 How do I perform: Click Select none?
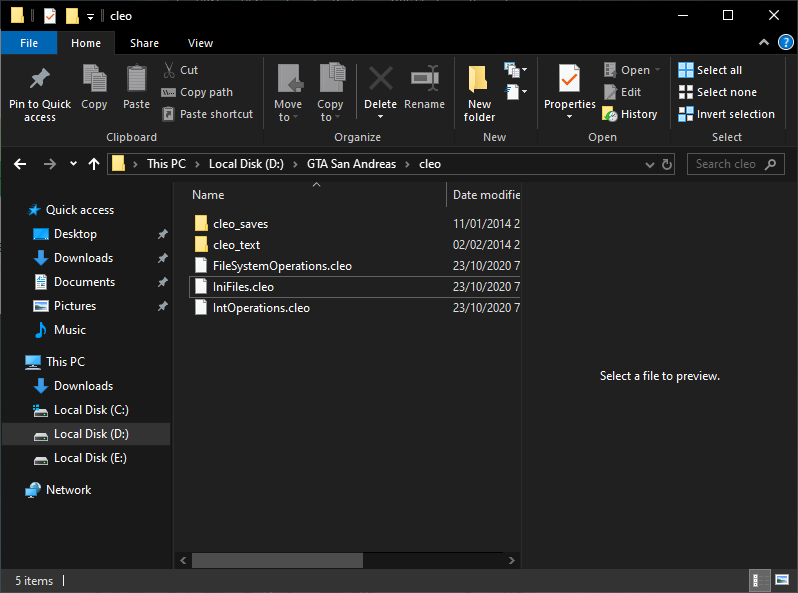tap(718, 92)
